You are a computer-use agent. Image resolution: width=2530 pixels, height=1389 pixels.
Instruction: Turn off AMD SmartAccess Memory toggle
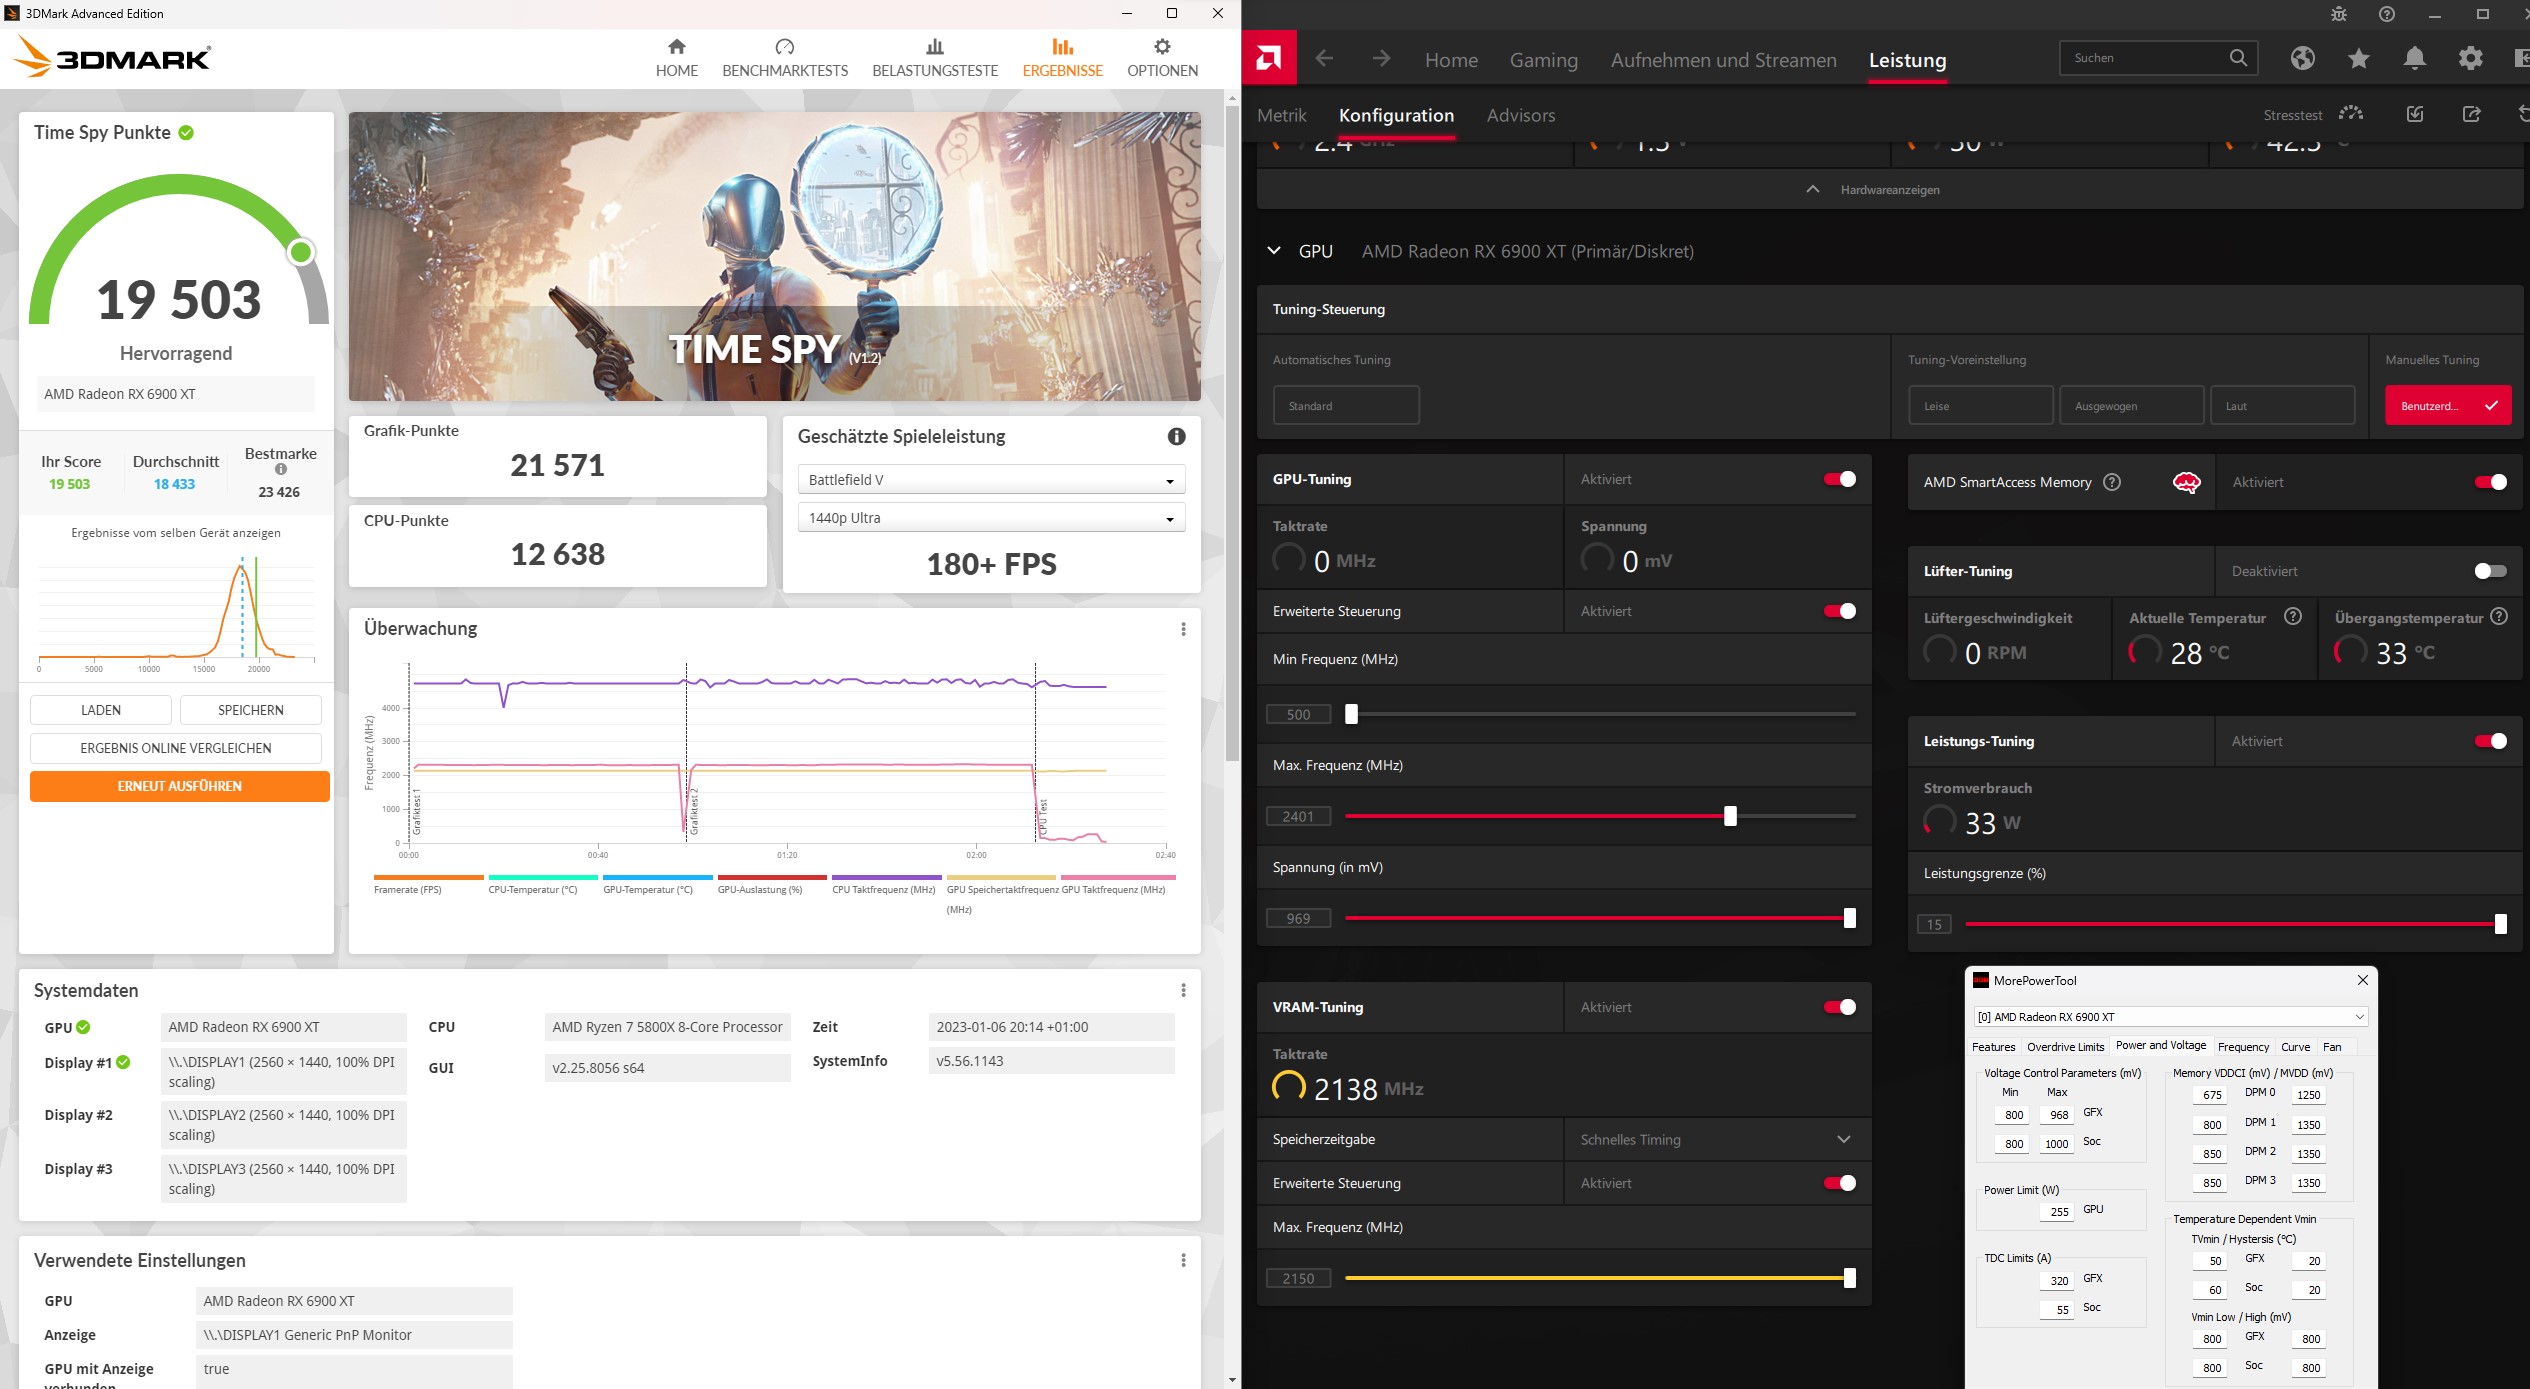2489,482
